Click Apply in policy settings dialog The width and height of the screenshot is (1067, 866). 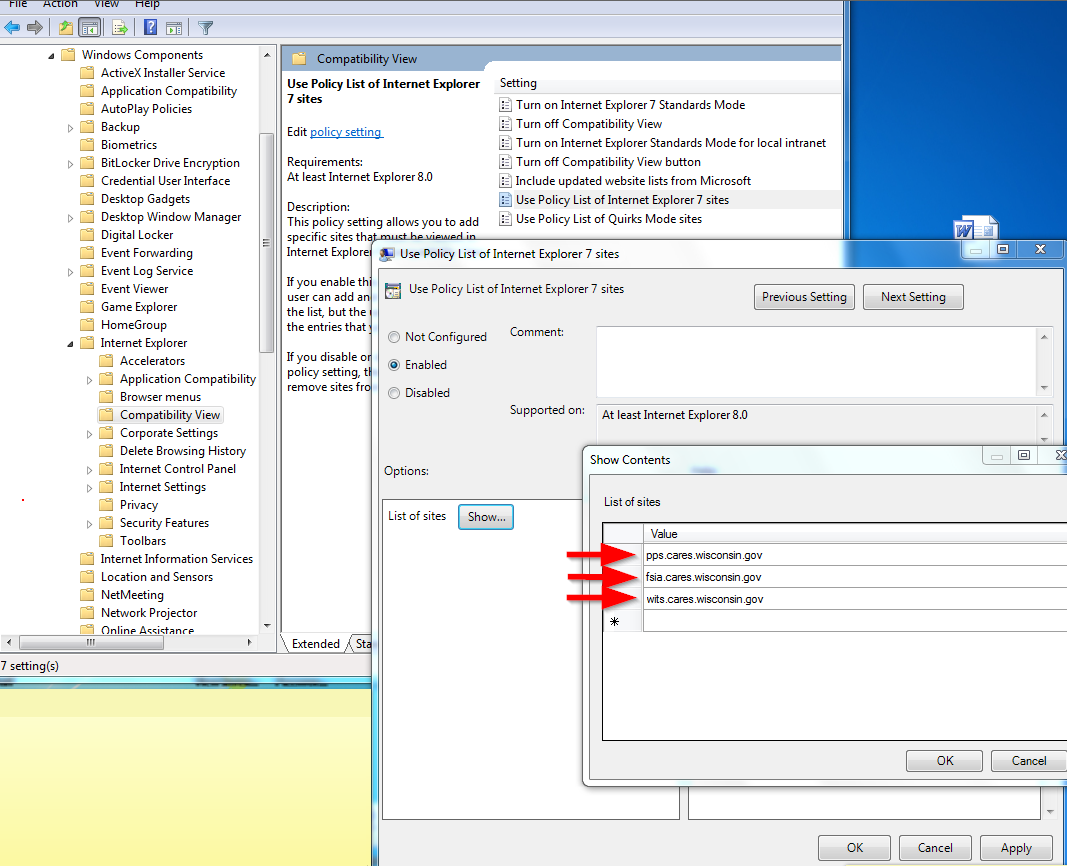tap(1016, 848)
